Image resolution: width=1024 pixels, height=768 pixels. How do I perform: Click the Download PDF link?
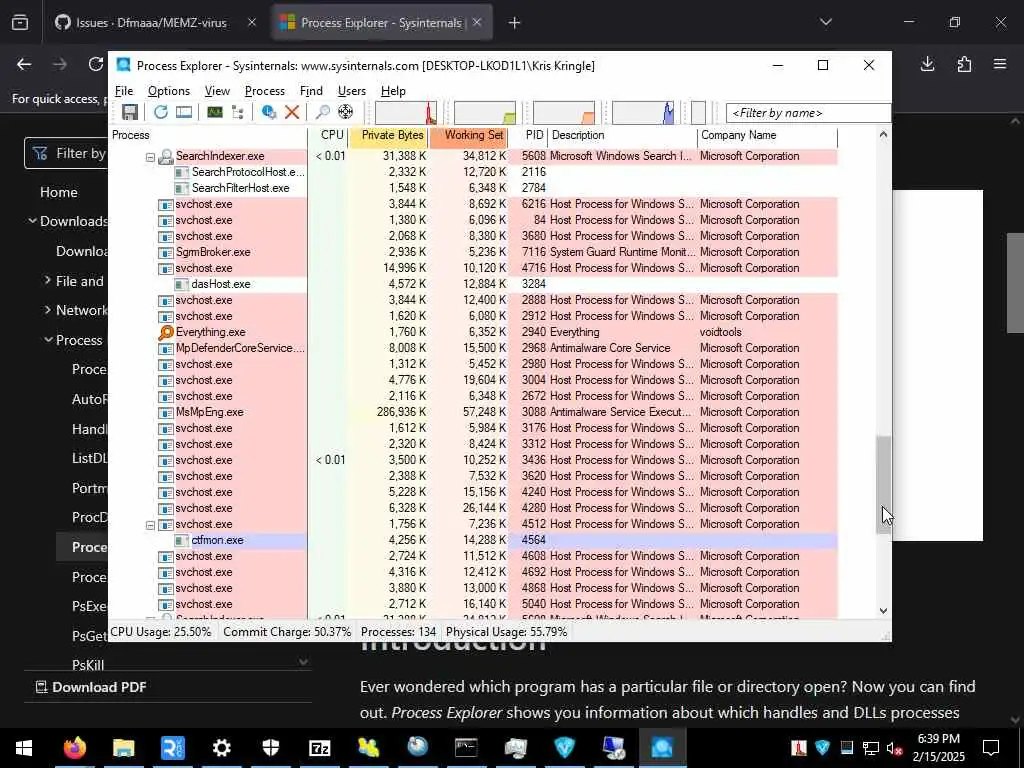pyautogui.click(x=91, y=687)
